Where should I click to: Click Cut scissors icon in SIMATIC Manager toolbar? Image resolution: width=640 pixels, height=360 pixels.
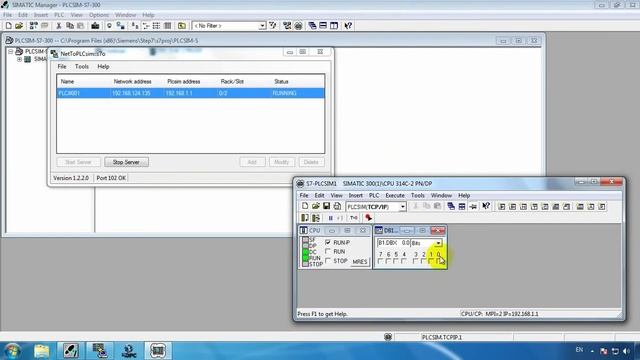pos(58,26)
